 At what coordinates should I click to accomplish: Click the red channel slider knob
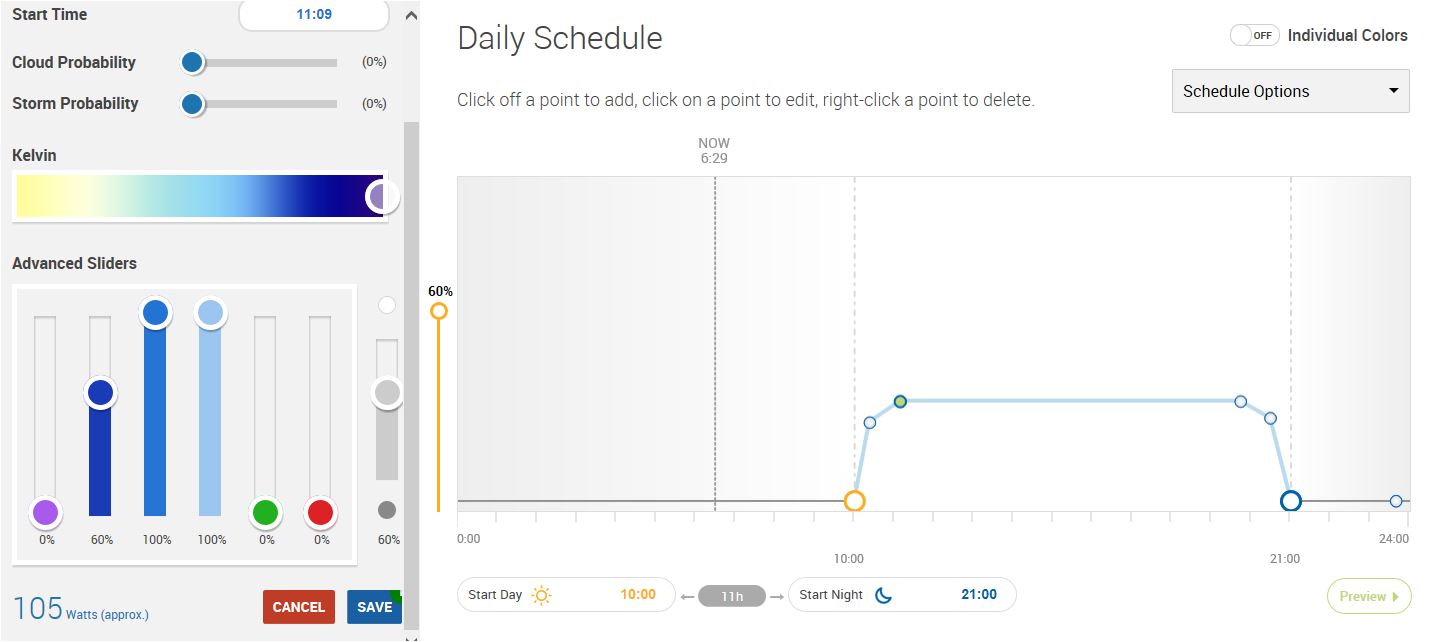[320, 513]
